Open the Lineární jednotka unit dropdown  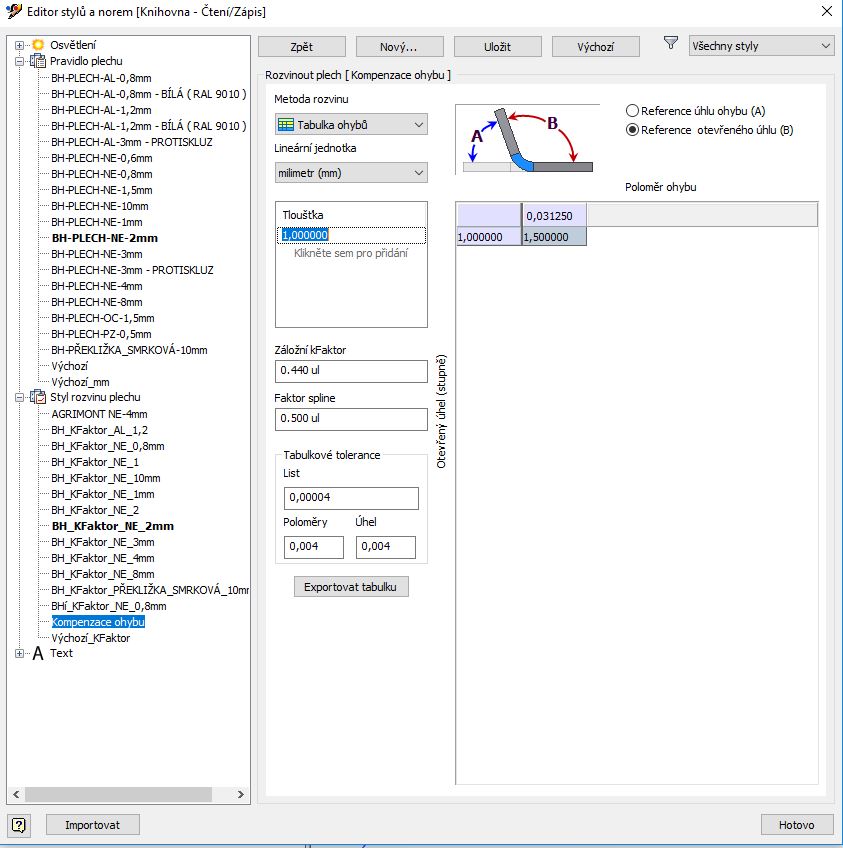pos(351,173)
